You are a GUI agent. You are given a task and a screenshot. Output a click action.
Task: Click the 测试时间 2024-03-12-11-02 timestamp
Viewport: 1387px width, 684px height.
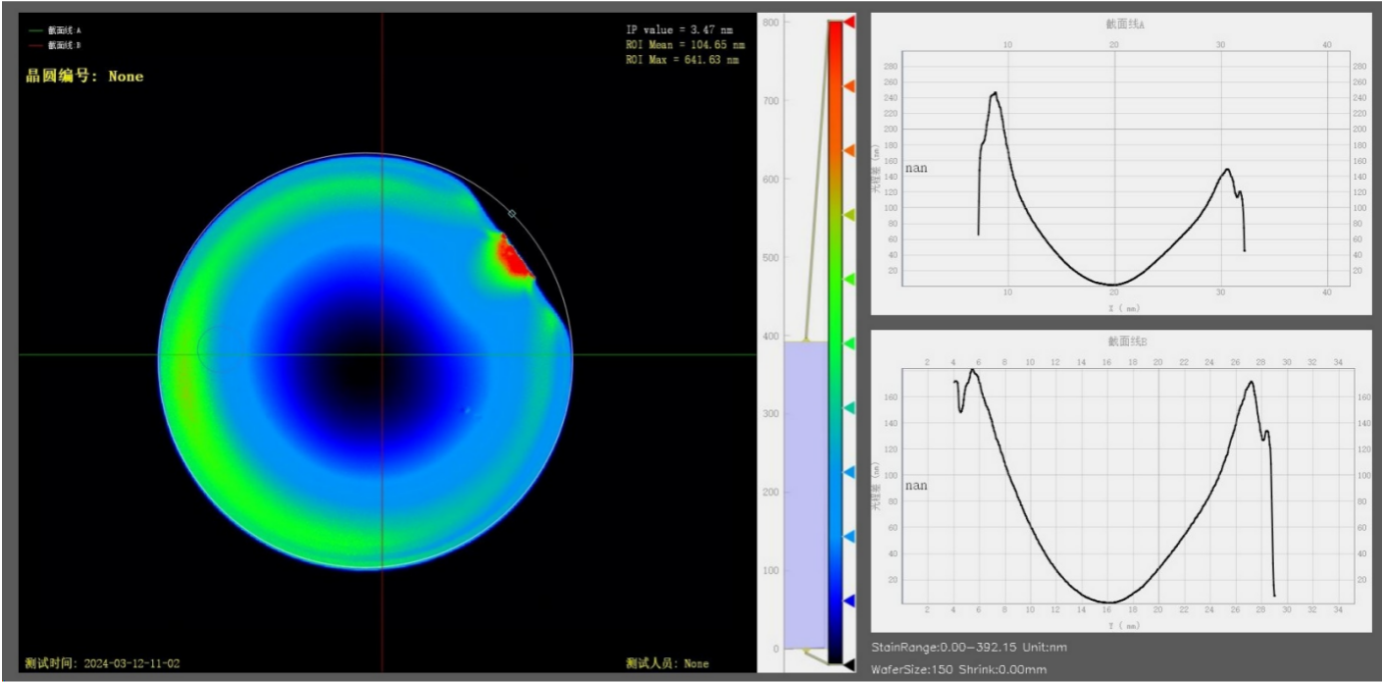click(x=103, y=663)
